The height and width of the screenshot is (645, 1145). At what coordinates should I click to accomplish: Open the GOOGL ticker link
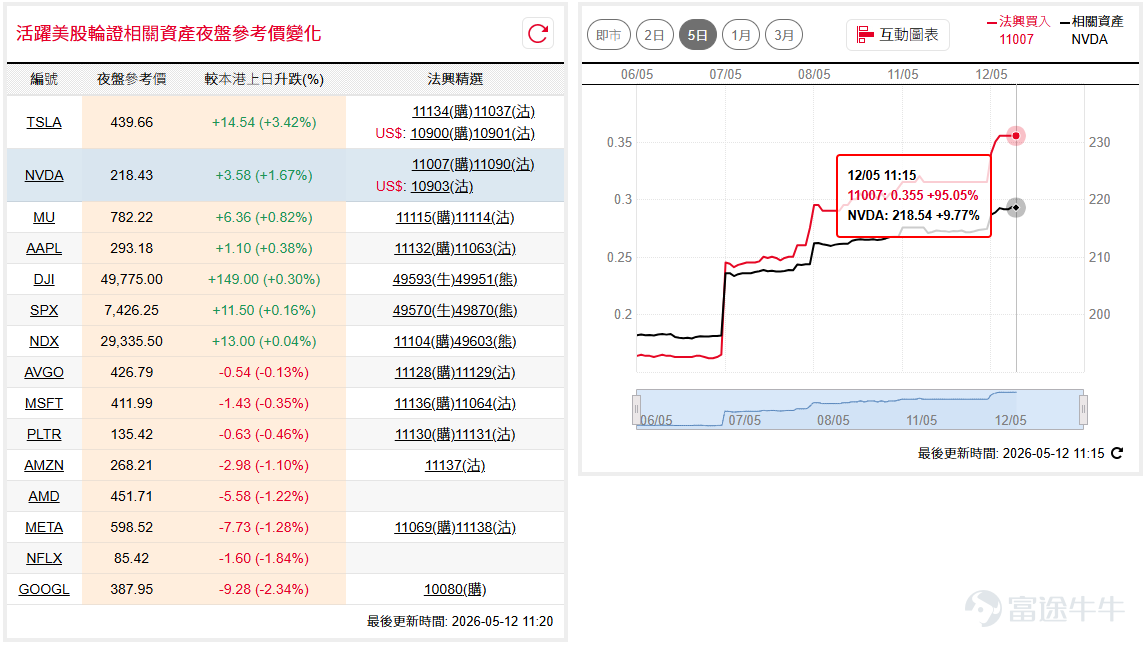click(x=44, y=589)
